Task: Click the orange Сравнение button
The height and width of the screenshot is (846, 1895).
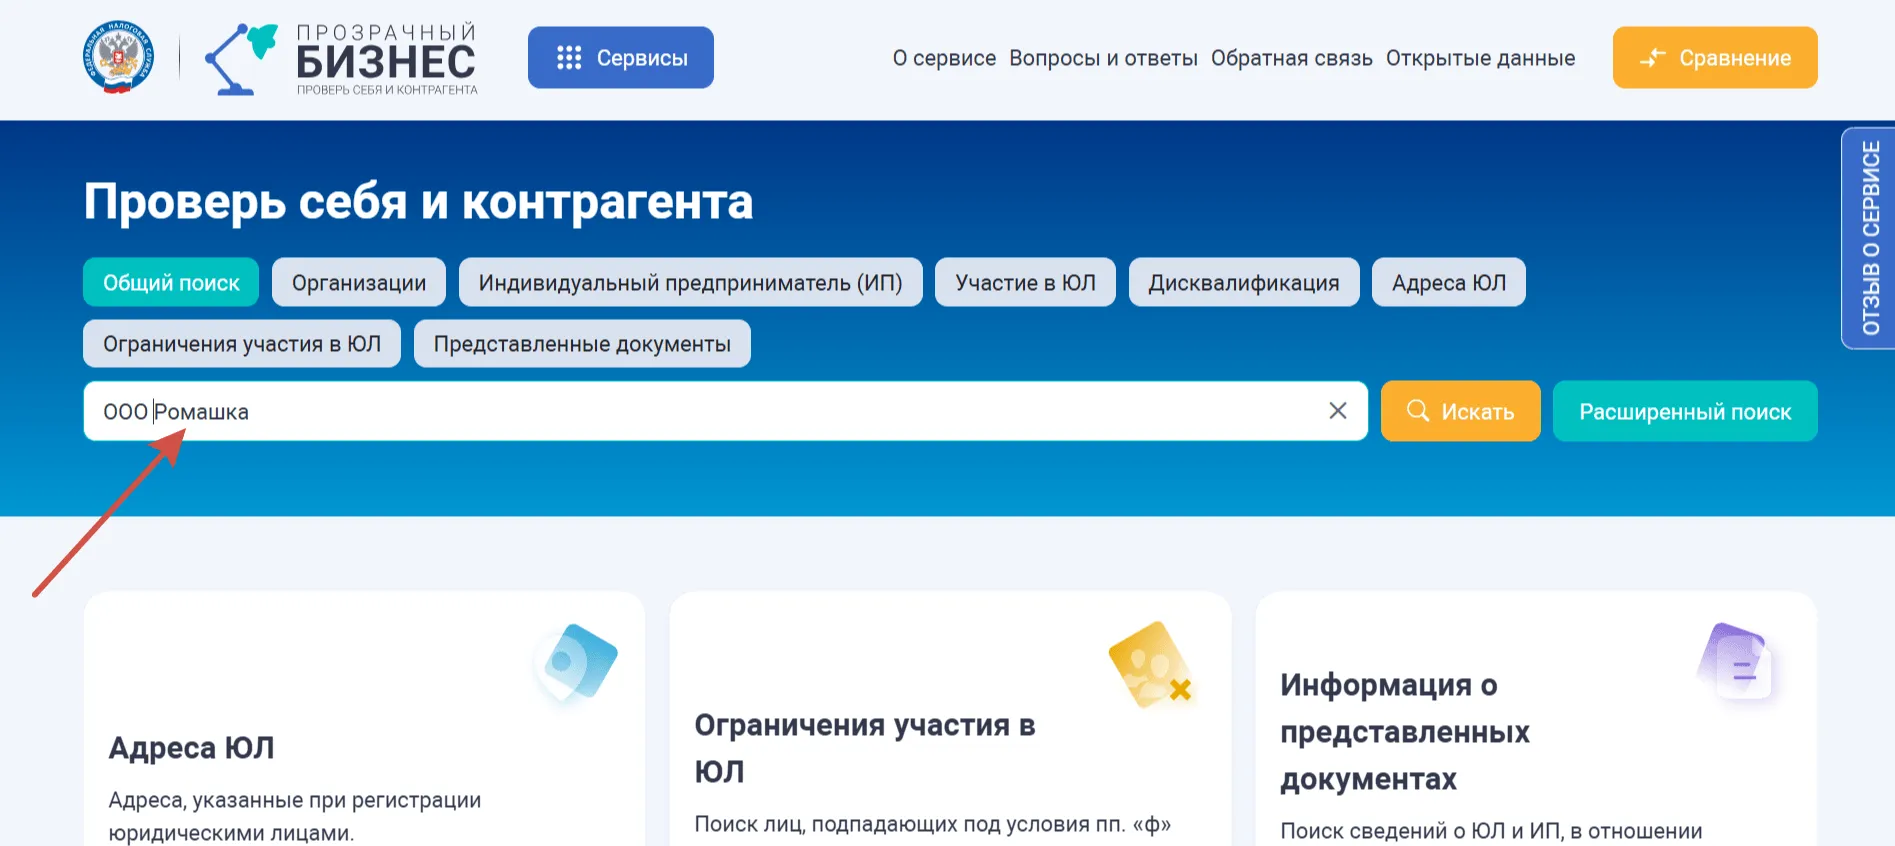Action: coord(1715,58)
